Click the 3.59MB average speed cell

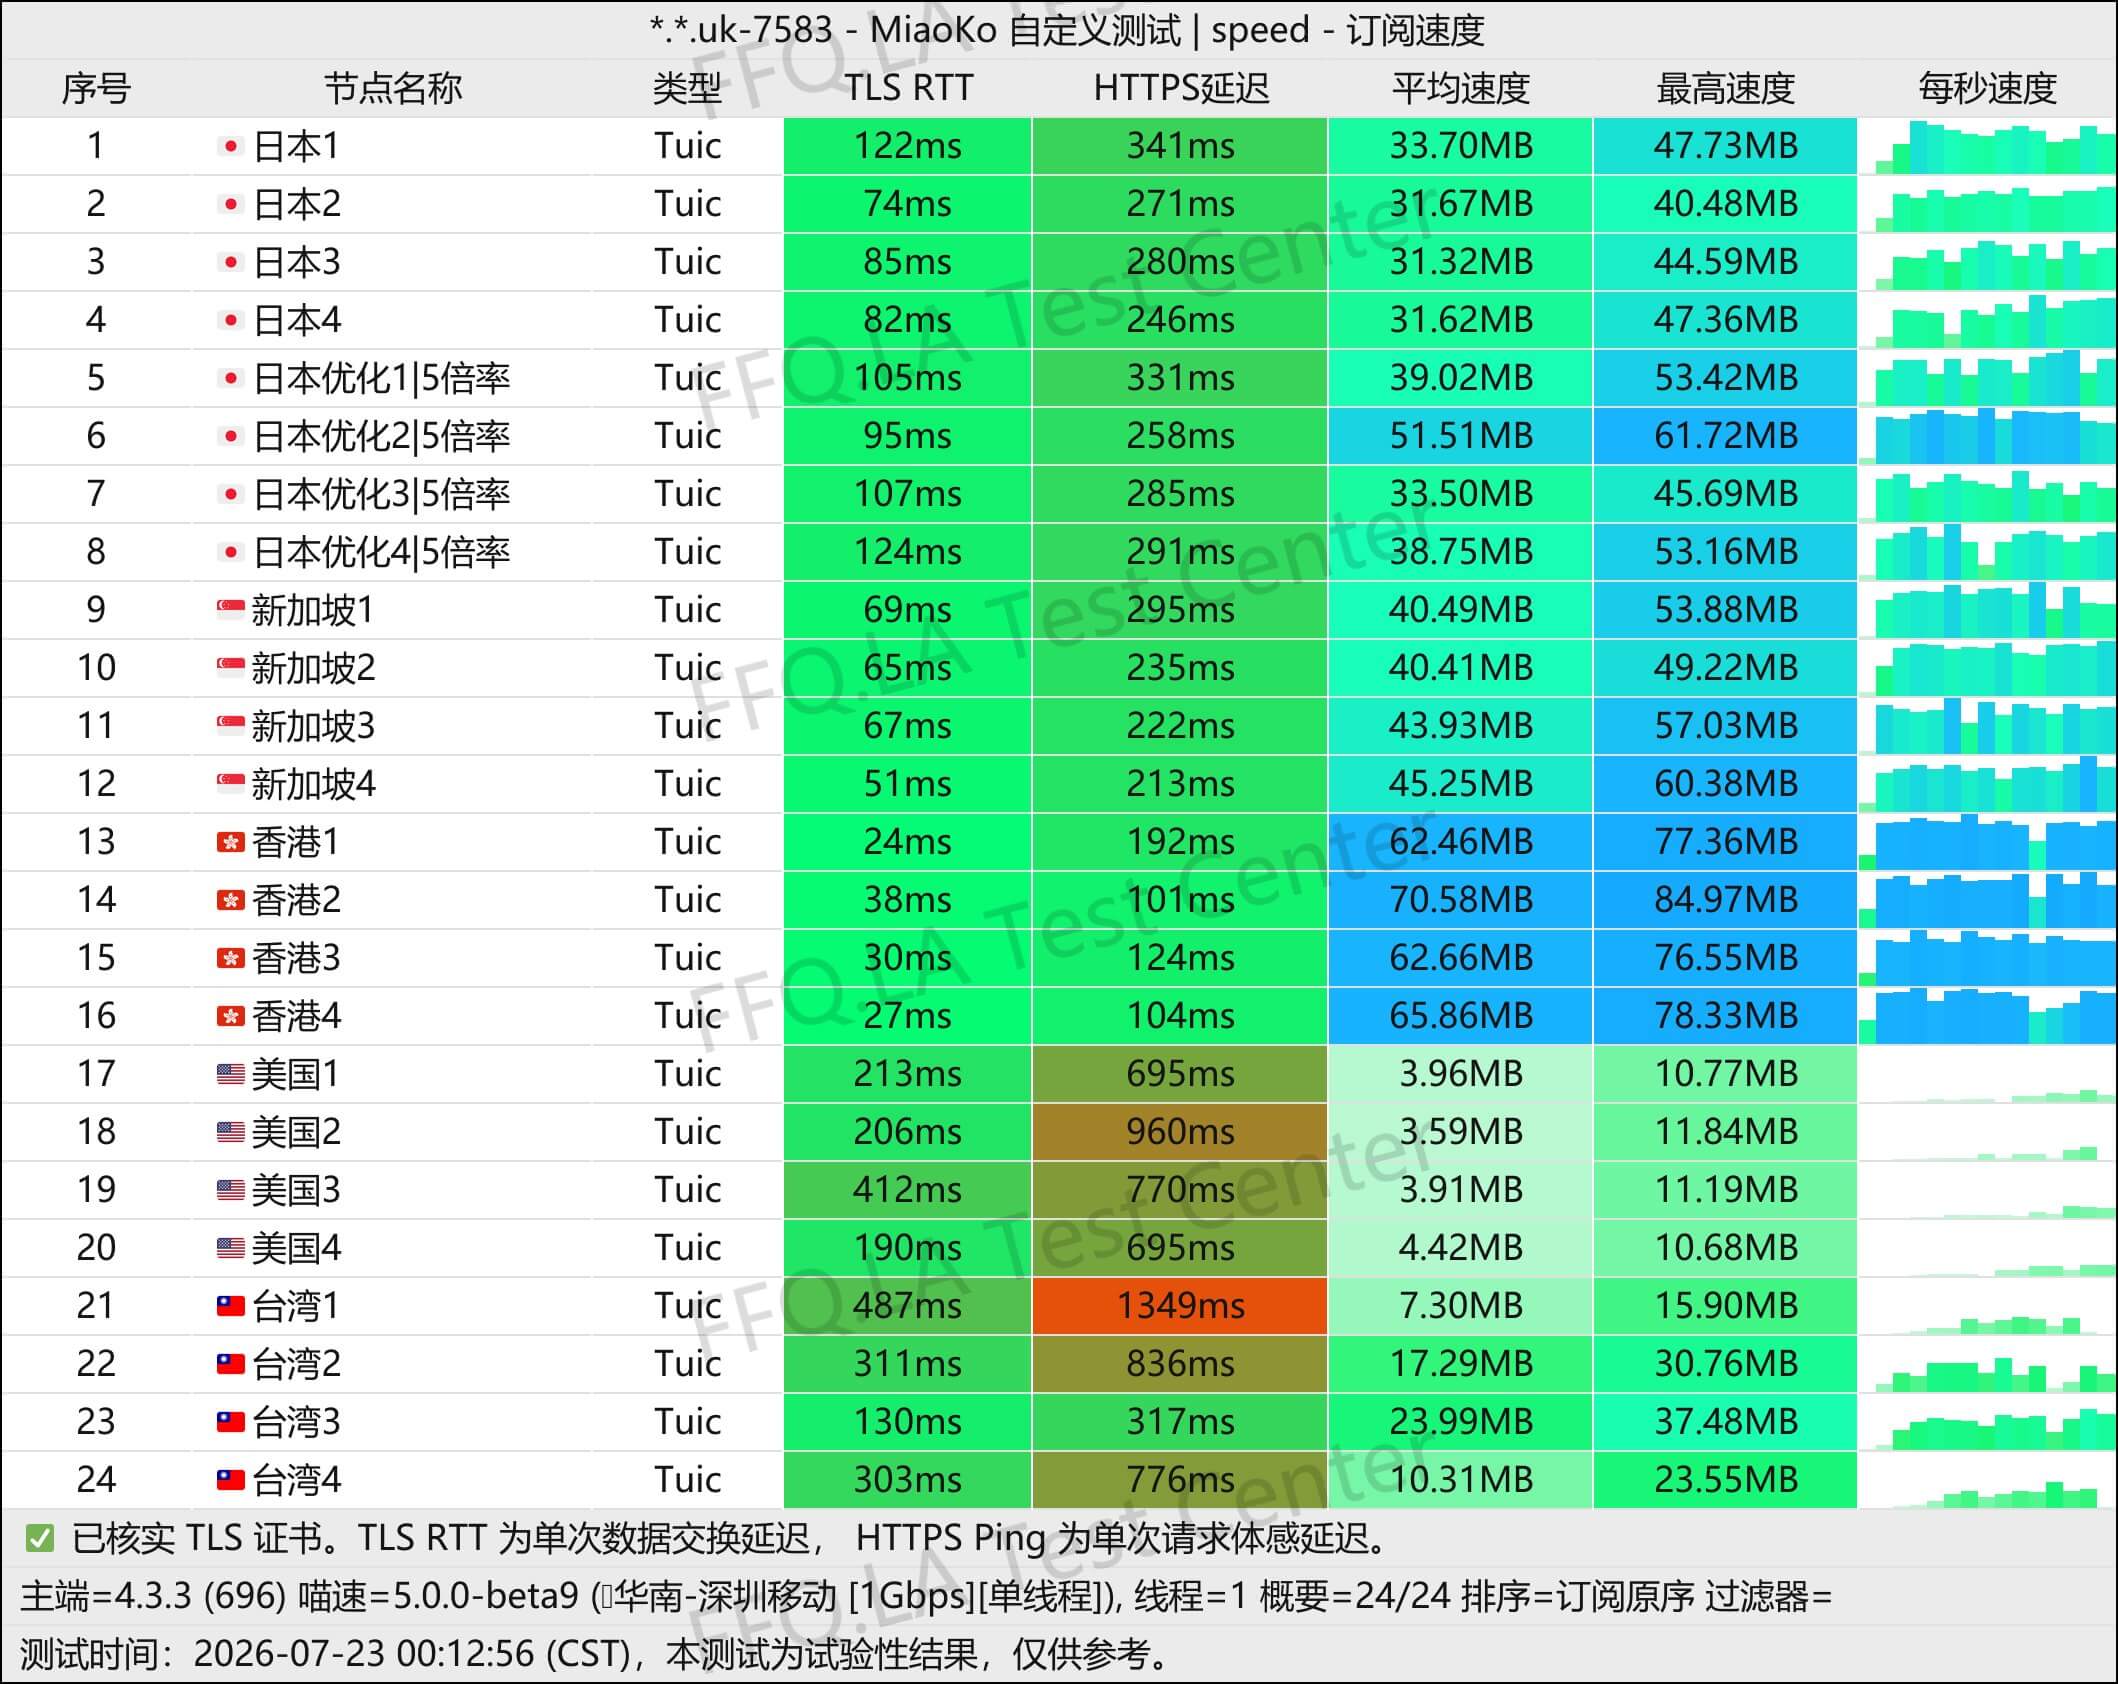click(1460, 1132)
